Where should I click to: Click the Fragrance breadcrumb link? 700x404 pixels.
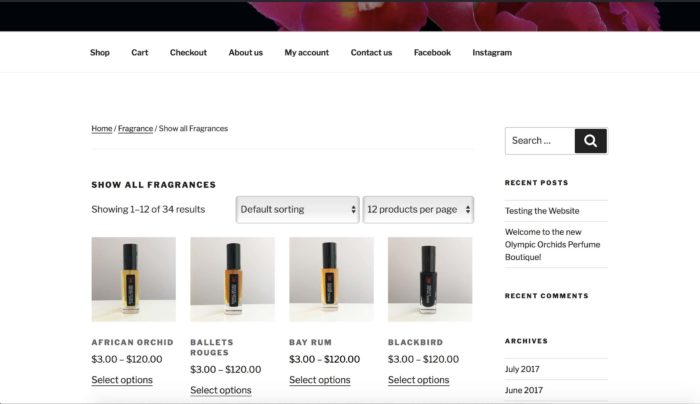135,129
